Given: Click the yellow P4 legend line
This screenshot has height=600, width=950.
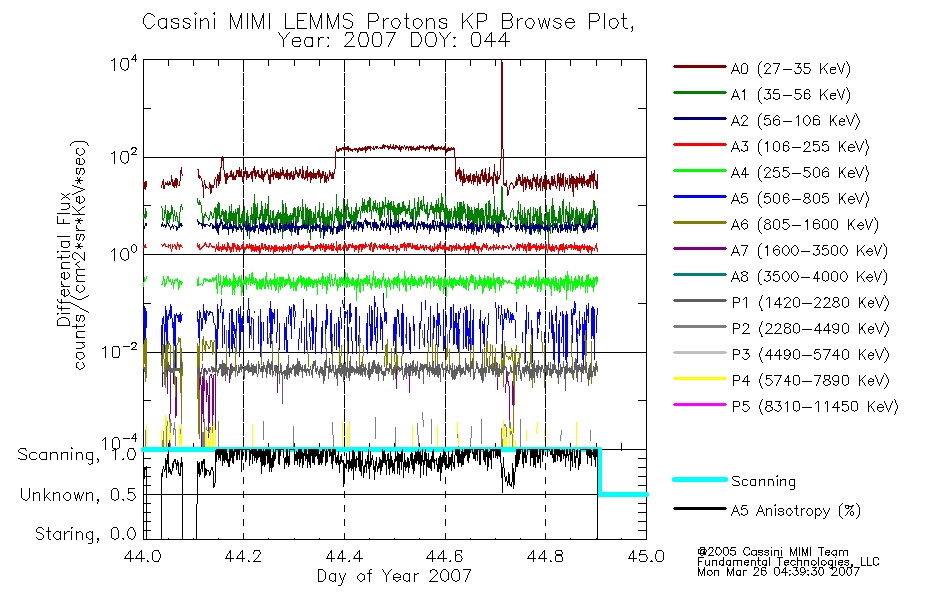Looking at the screenshot, I should point(699,379).
